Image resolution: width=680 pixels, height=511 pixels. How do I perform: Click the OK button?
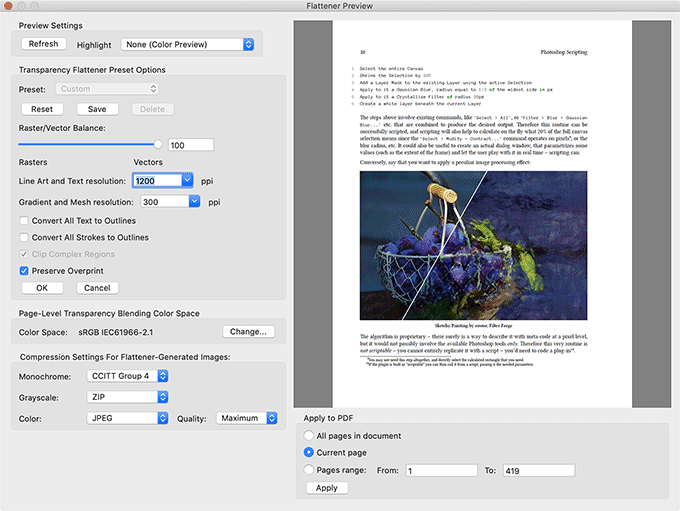[x=42, y=288]
